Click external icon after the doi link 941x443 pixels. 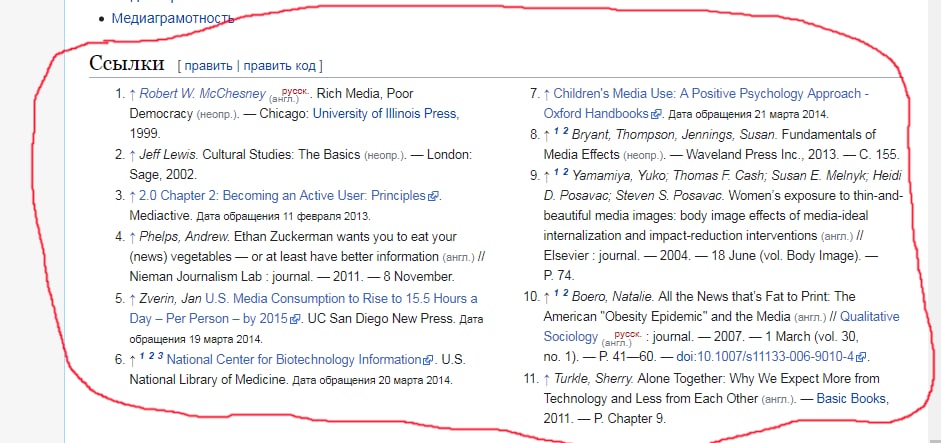861,358
